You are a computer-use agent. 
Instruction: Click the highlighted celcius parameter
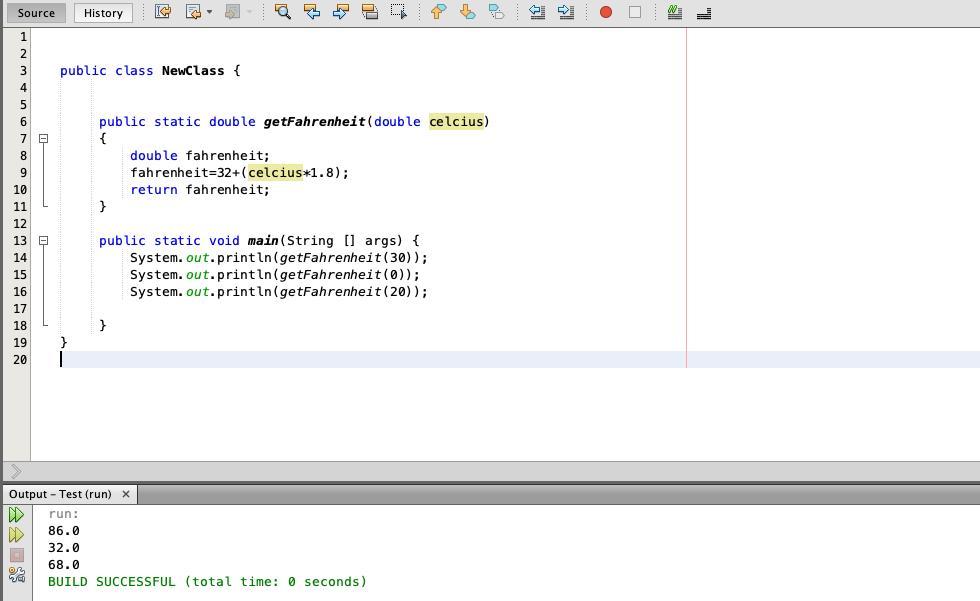click(456, 122)
